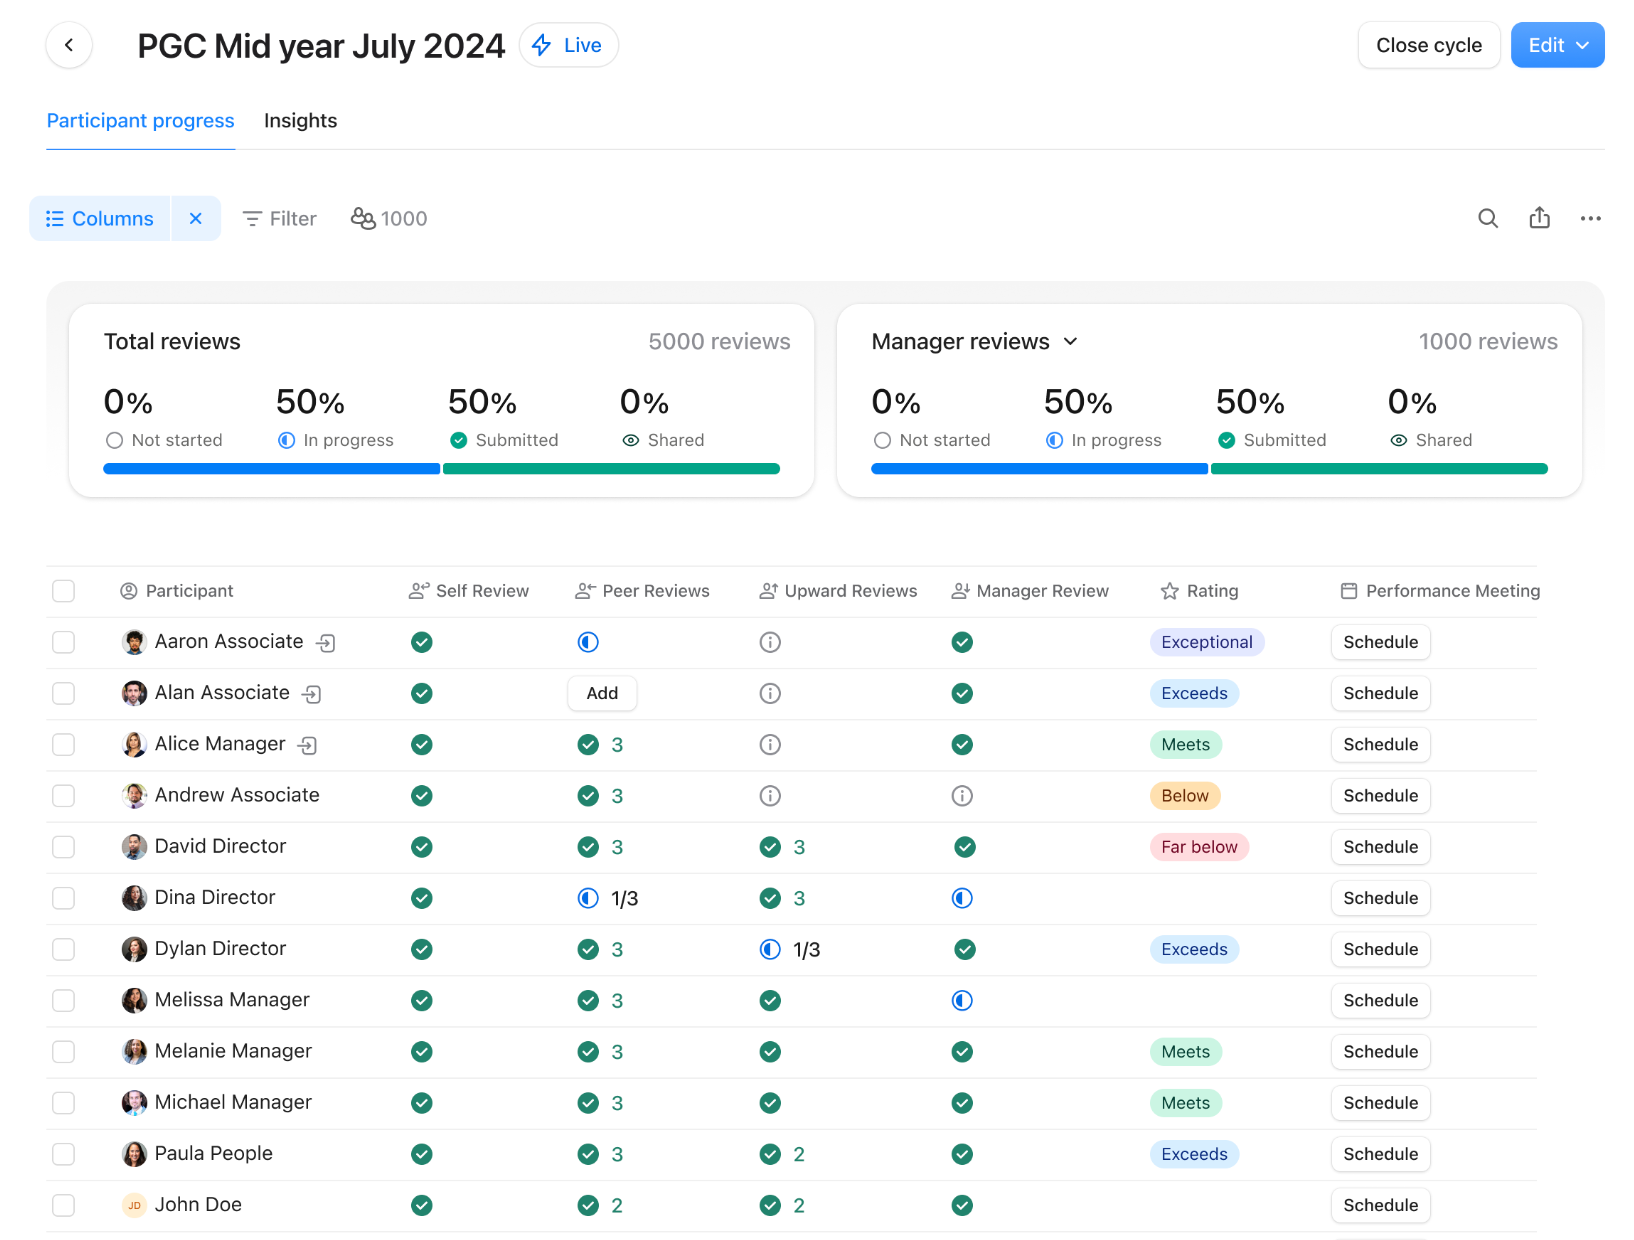Click Andrew Associate's manager review info icon

point(962,796)
